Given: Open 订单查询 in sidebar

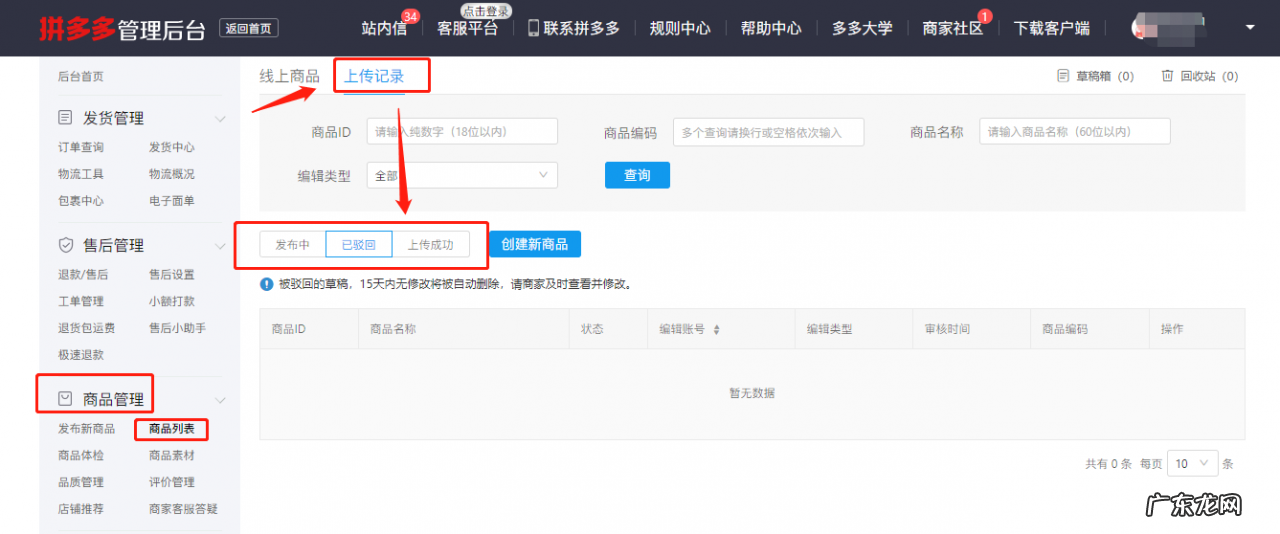Looking at the screenshot, I should tap(81, 147).
